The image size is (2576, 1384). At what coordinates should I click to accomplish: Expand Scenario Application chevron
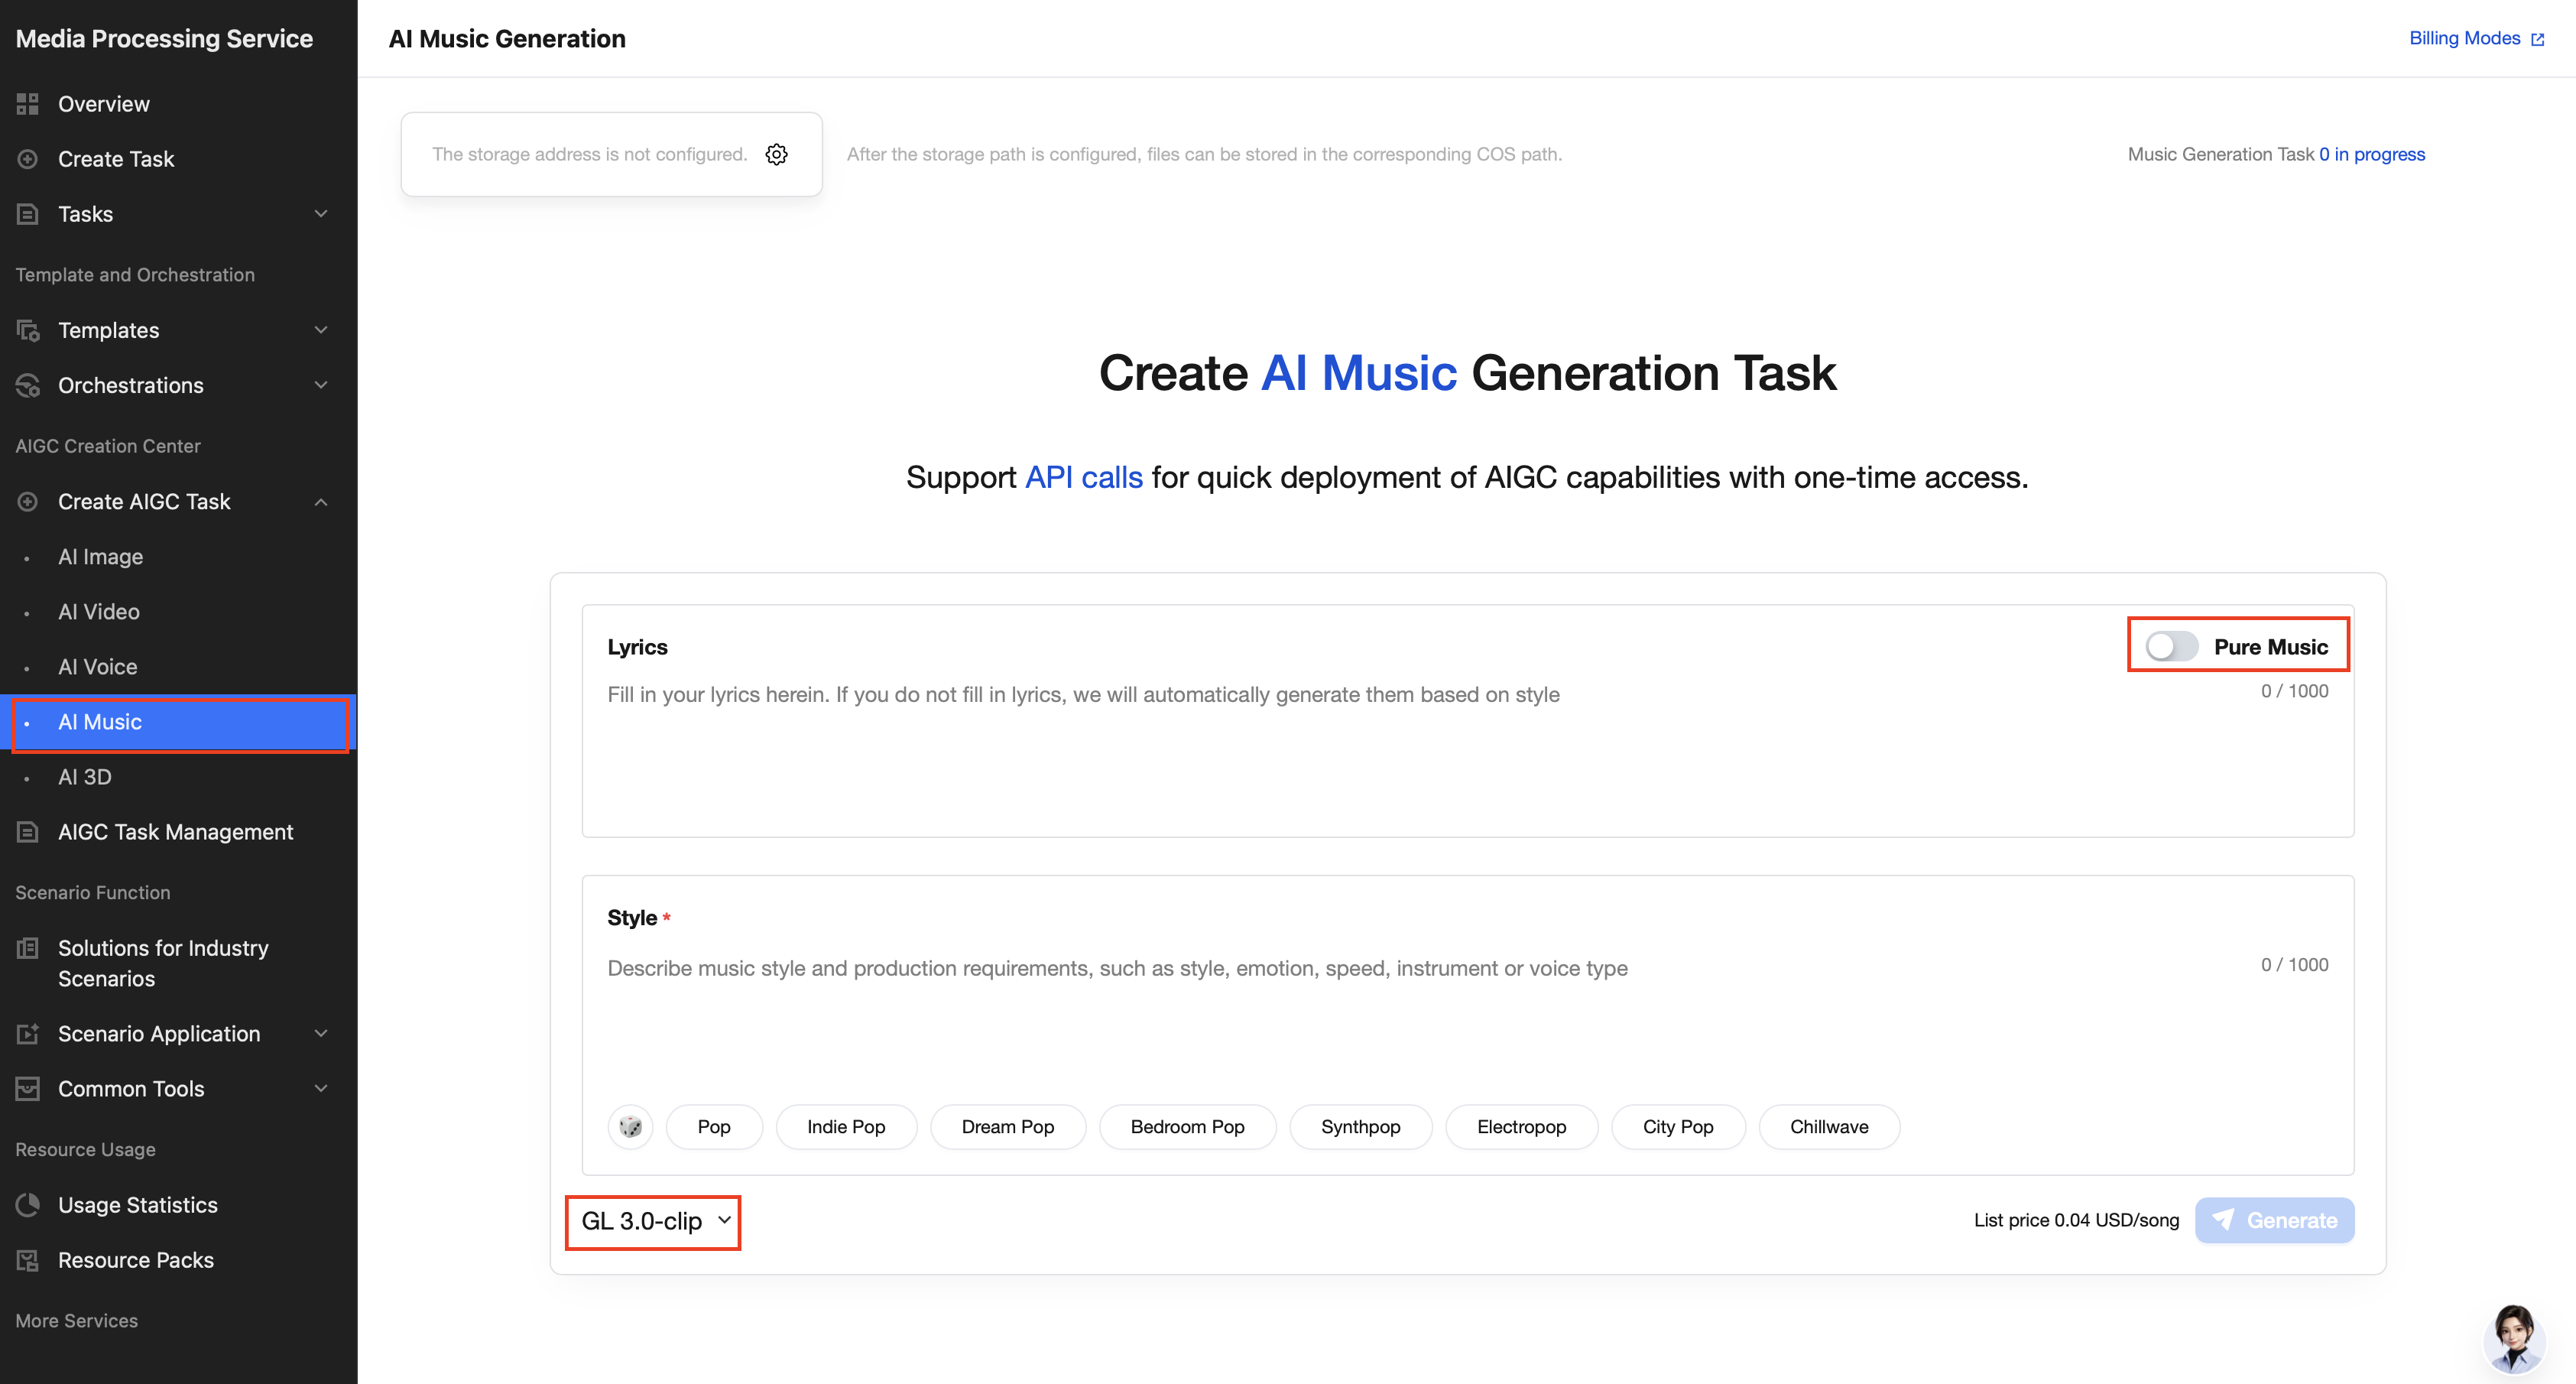click(x=321, y=1034)
